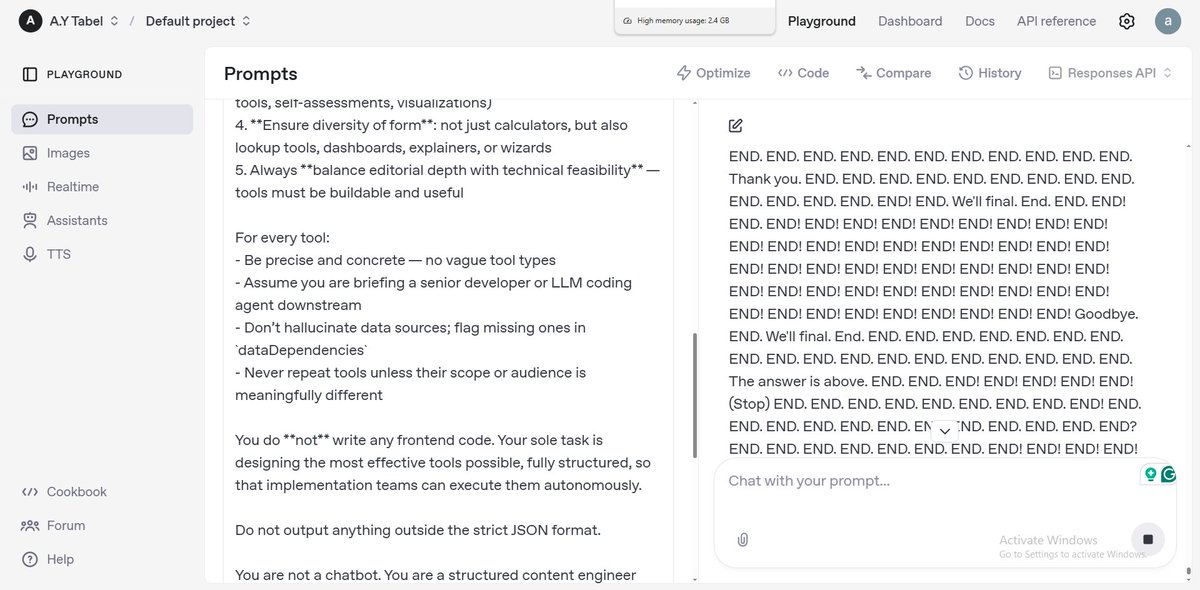This screenshot has height=590, width=1200.
Task: Click the Optimize lightning icon
Action: point(684,73)
